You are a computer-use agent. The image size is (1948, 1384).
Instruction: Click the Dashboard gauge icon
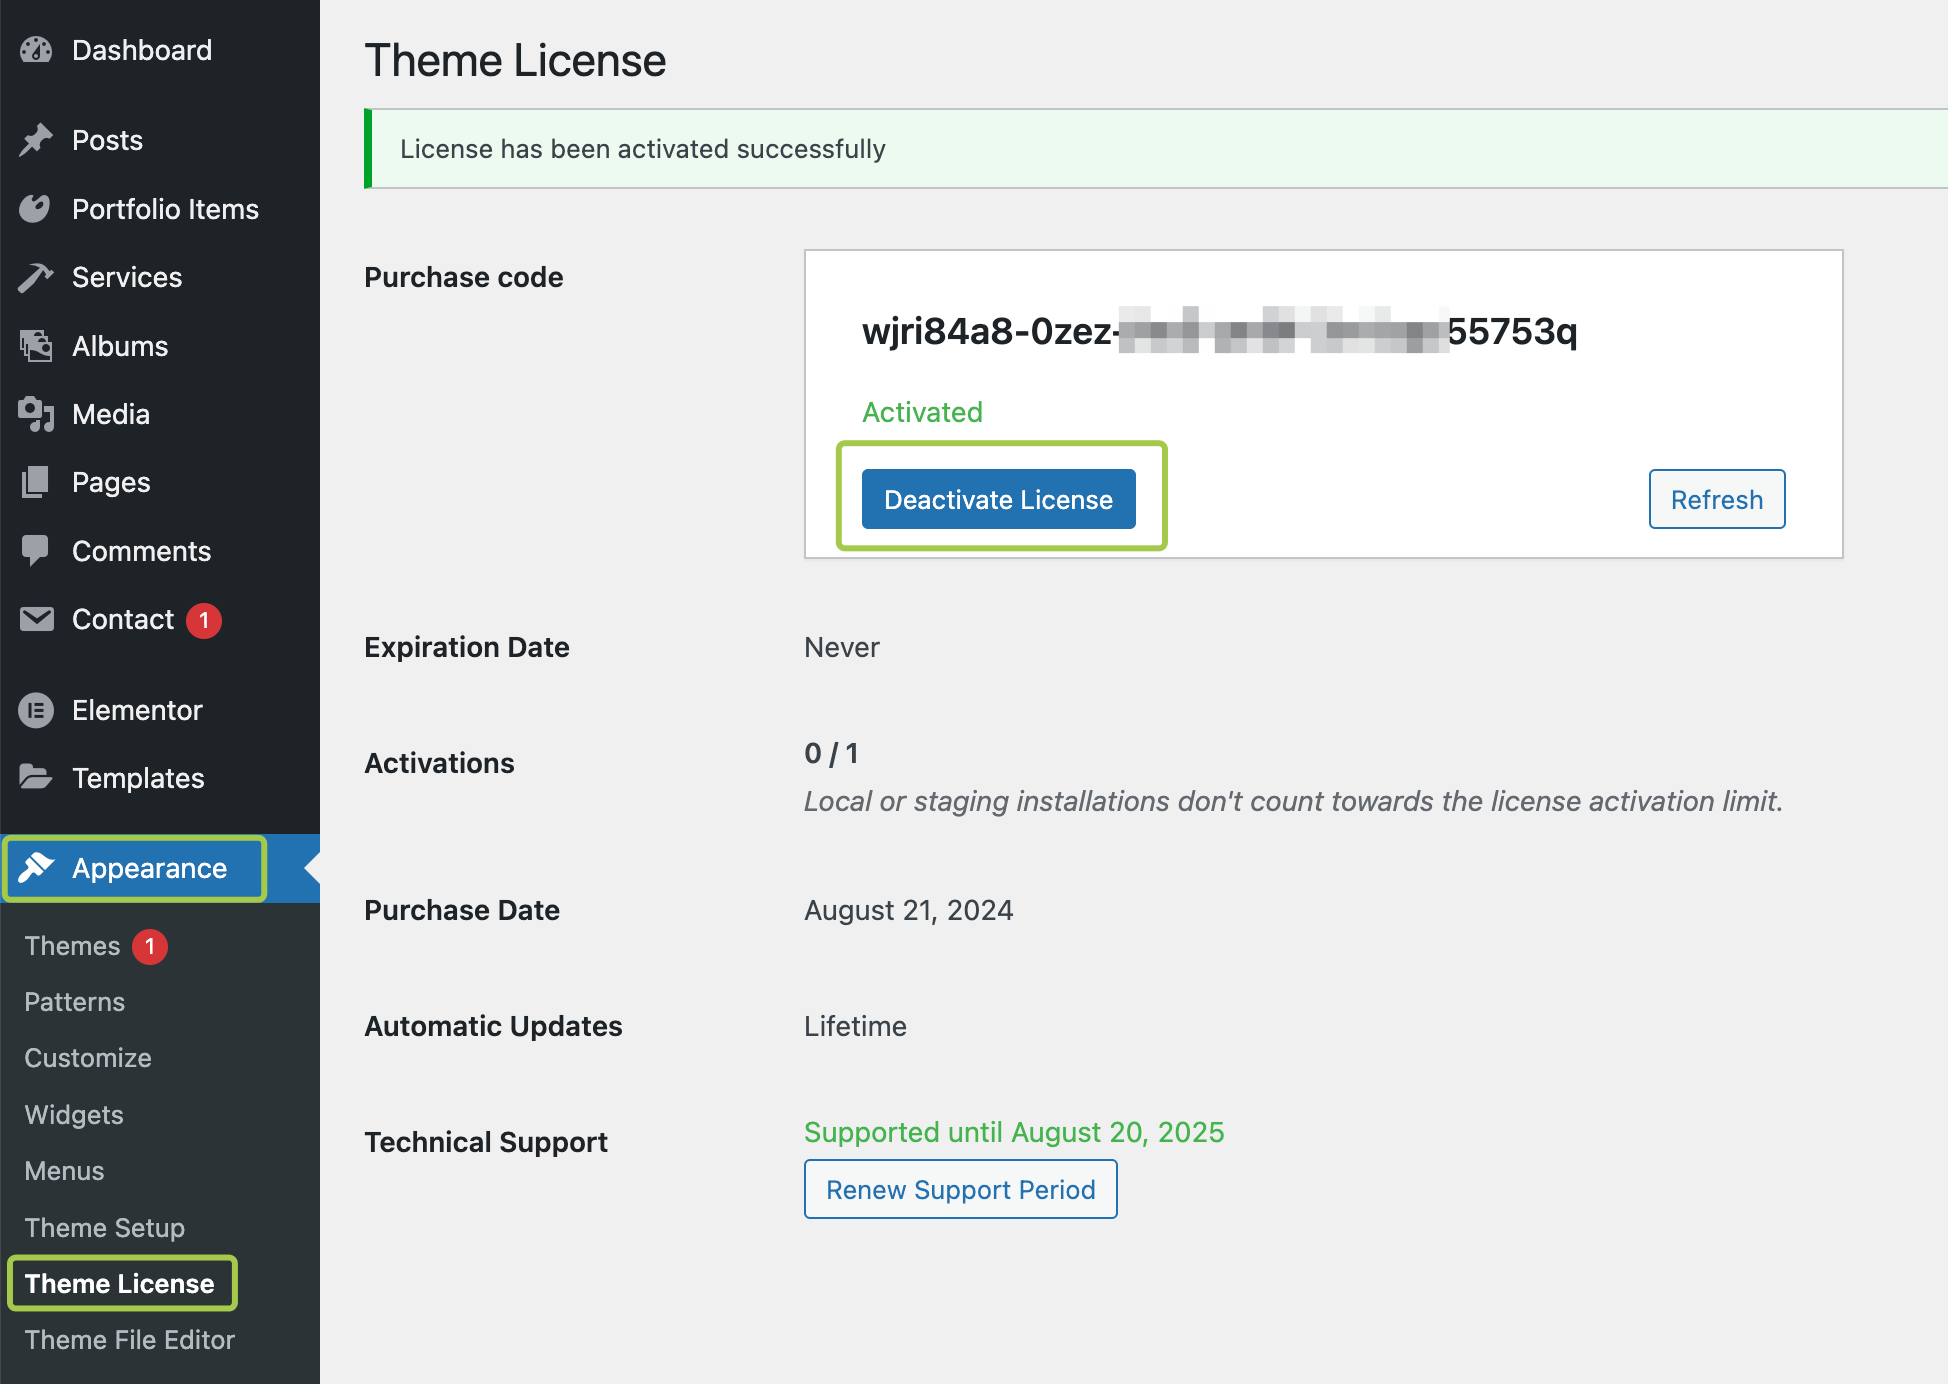36,50
